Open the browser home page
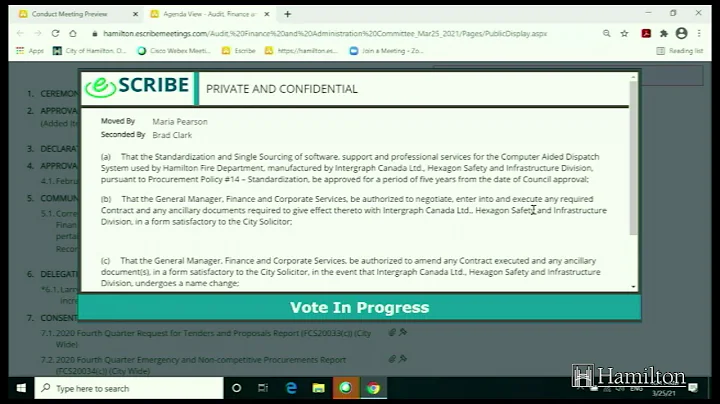Image resolution: width=720 pixels, height=404 pixels. (x=73, y=34)
